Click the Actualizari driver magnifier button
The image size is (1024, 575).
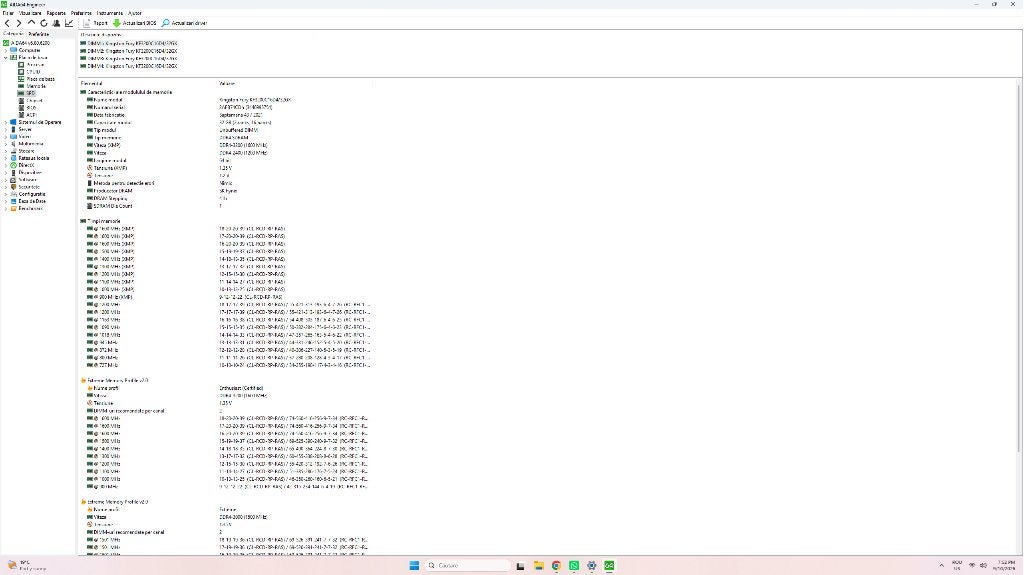184,23
